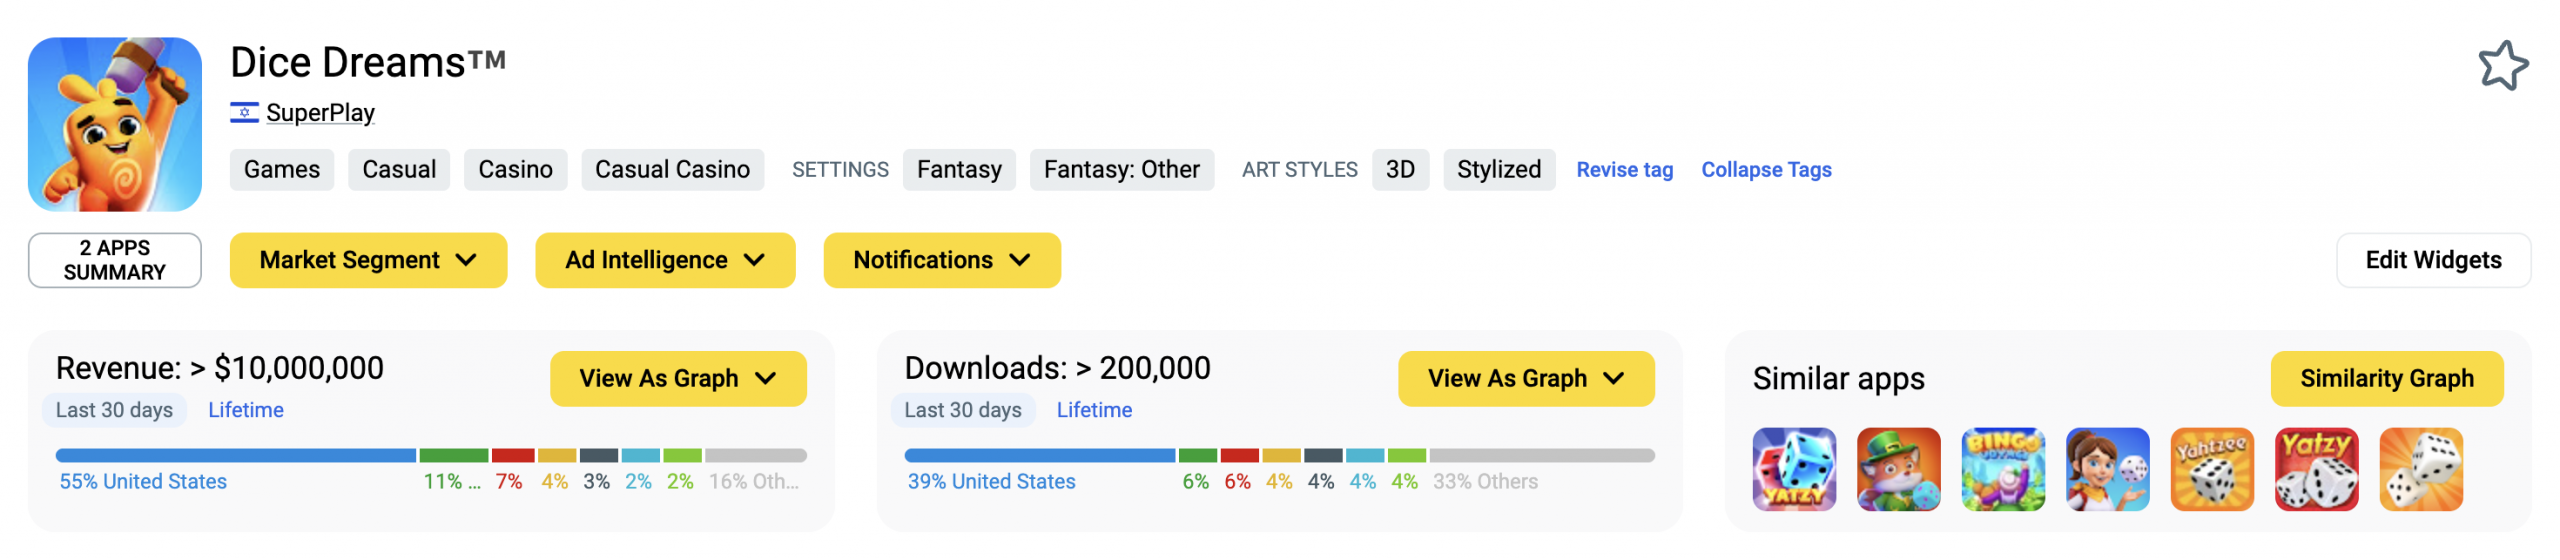Image resolution: width=2560 pixels, height=560 pixels.
Task: Select Downloads Last 30 days tab
Action: tap(962, 410)
